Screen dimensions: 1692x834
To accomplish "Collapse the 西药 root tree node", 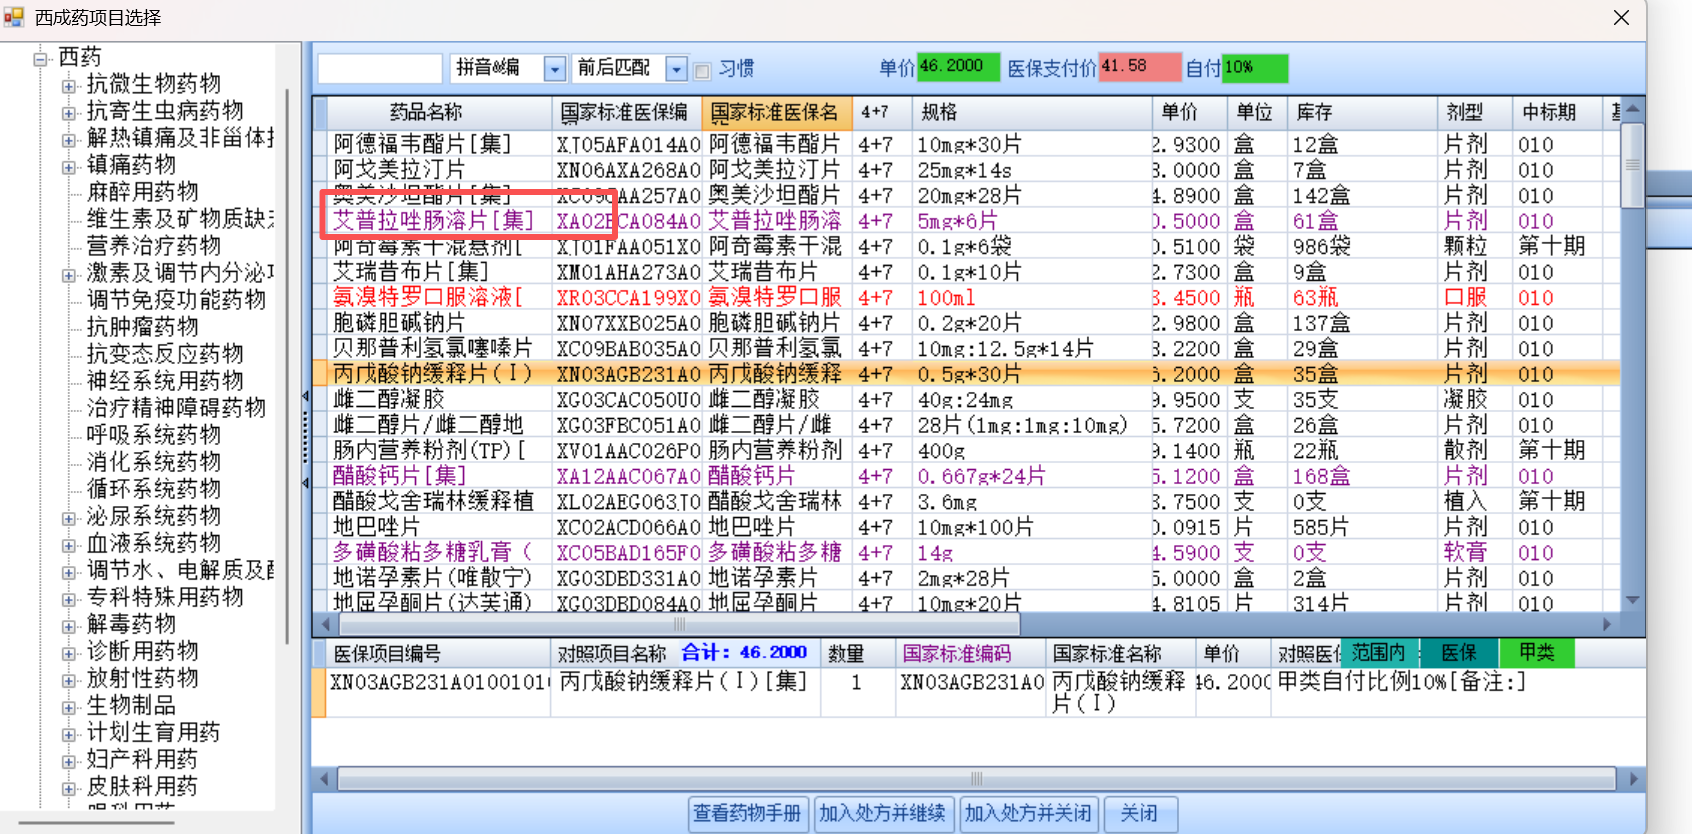I will 41,58.
